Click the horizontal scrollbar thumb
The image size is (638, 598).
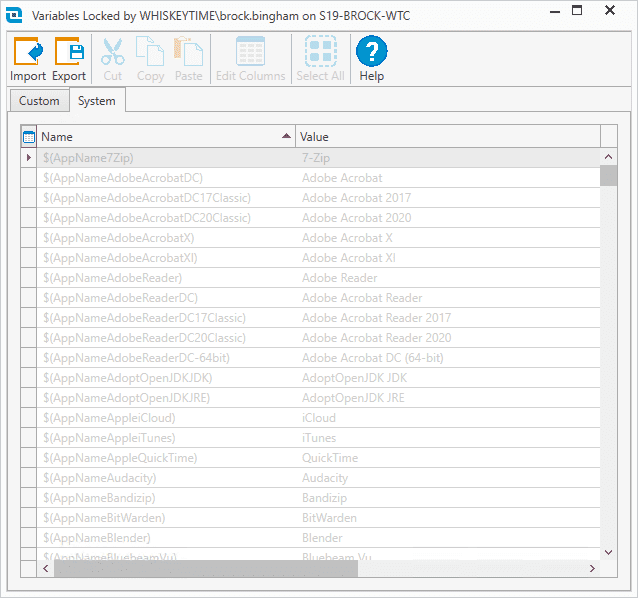(x=206, y=568)
